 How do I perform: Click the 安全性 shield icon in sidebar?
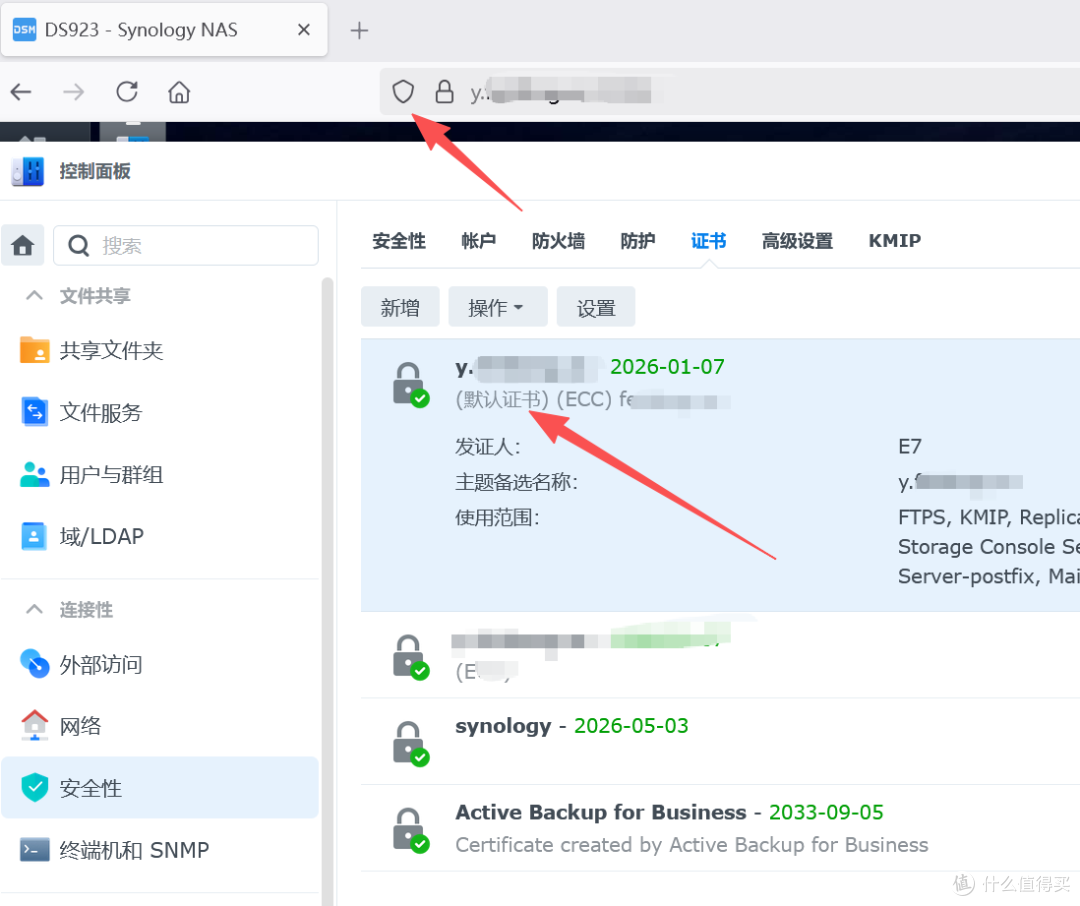click(34, 788)
